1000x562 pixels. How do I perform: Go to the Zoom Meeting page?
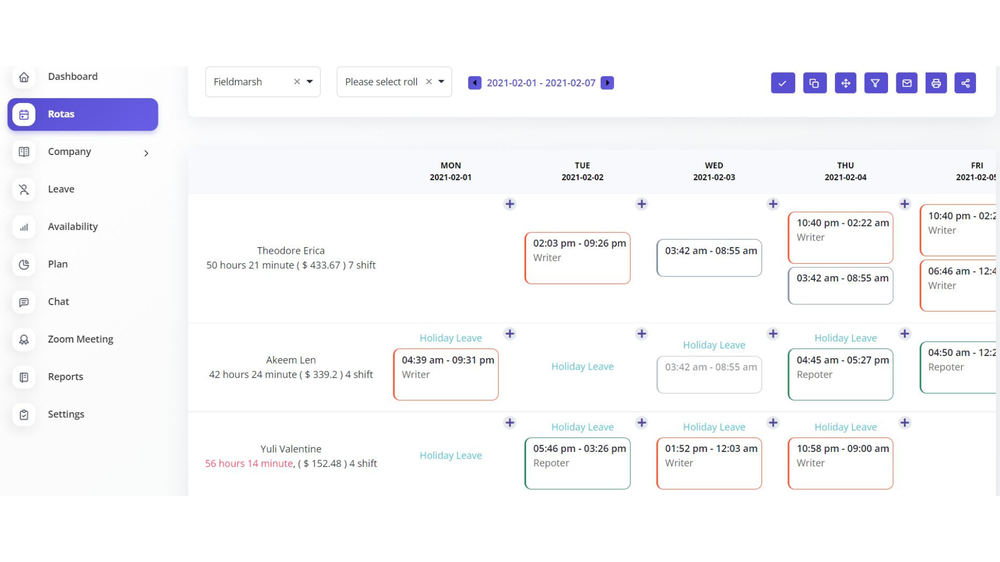[80, 339]
